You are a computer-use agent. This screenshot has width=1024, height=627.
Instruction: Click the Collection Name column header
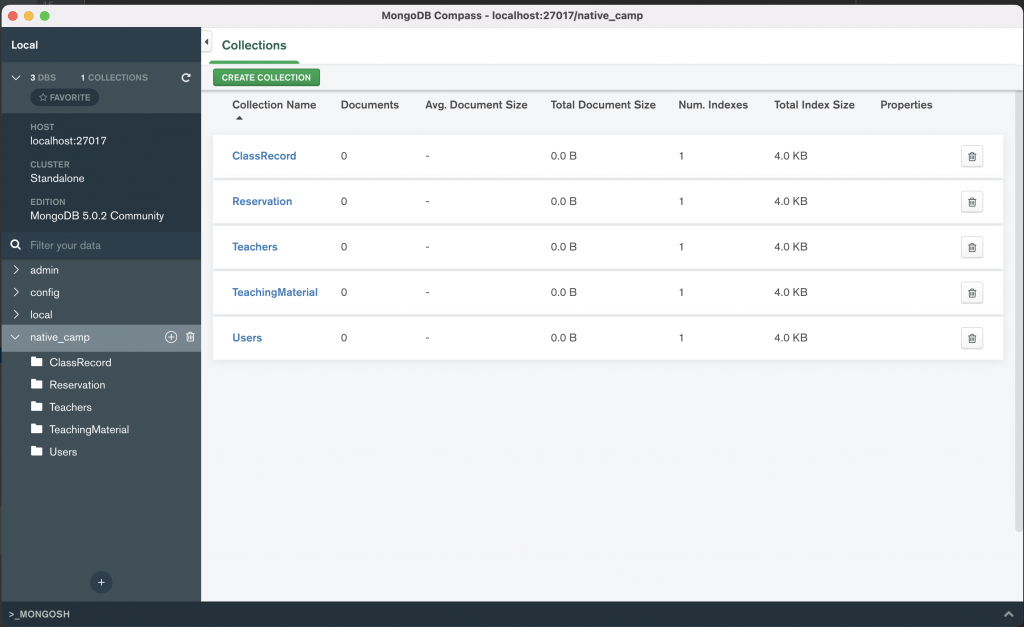tap(274, 104)
